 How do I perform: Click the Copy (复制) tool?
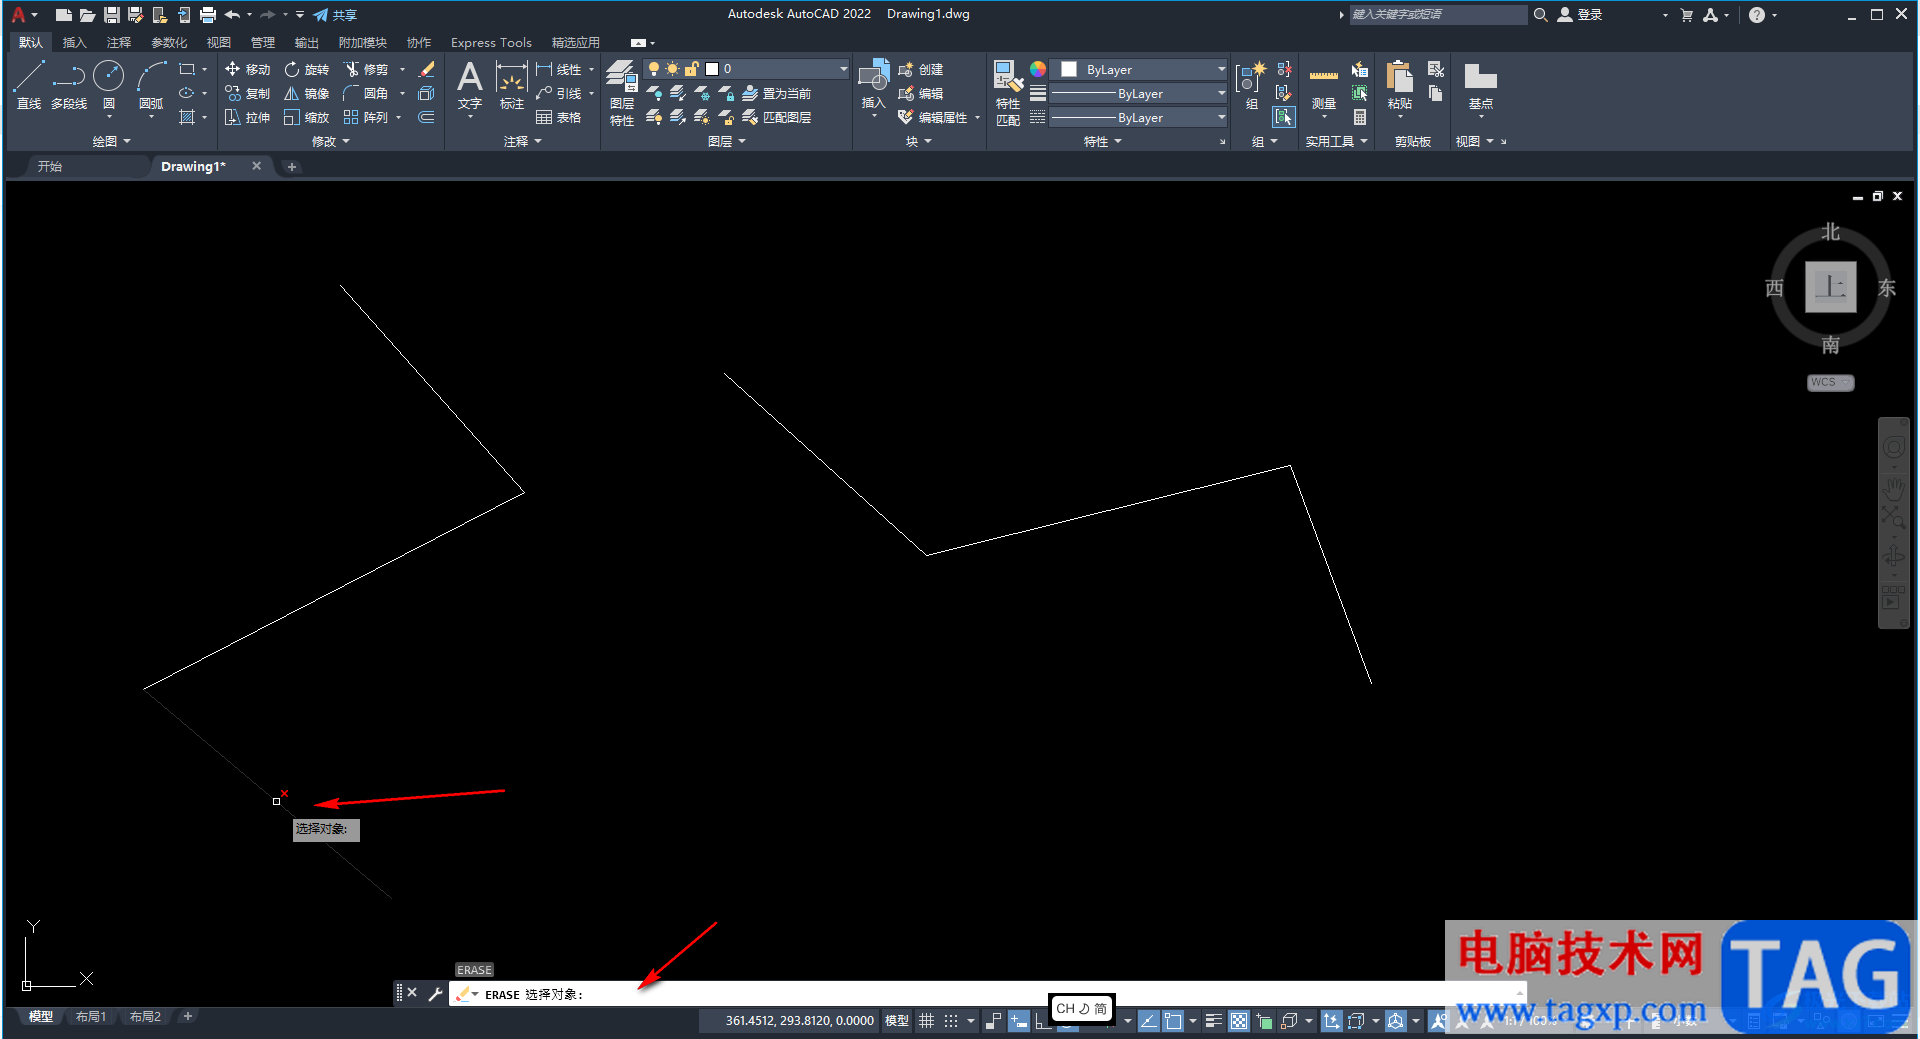[247, 93]
